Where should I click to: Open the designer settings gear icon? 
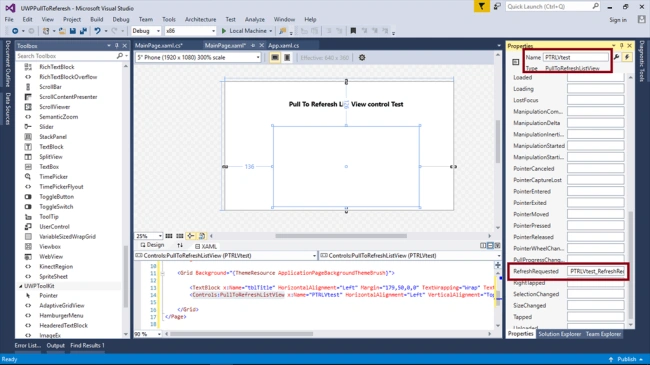click(x=362, y=58)
